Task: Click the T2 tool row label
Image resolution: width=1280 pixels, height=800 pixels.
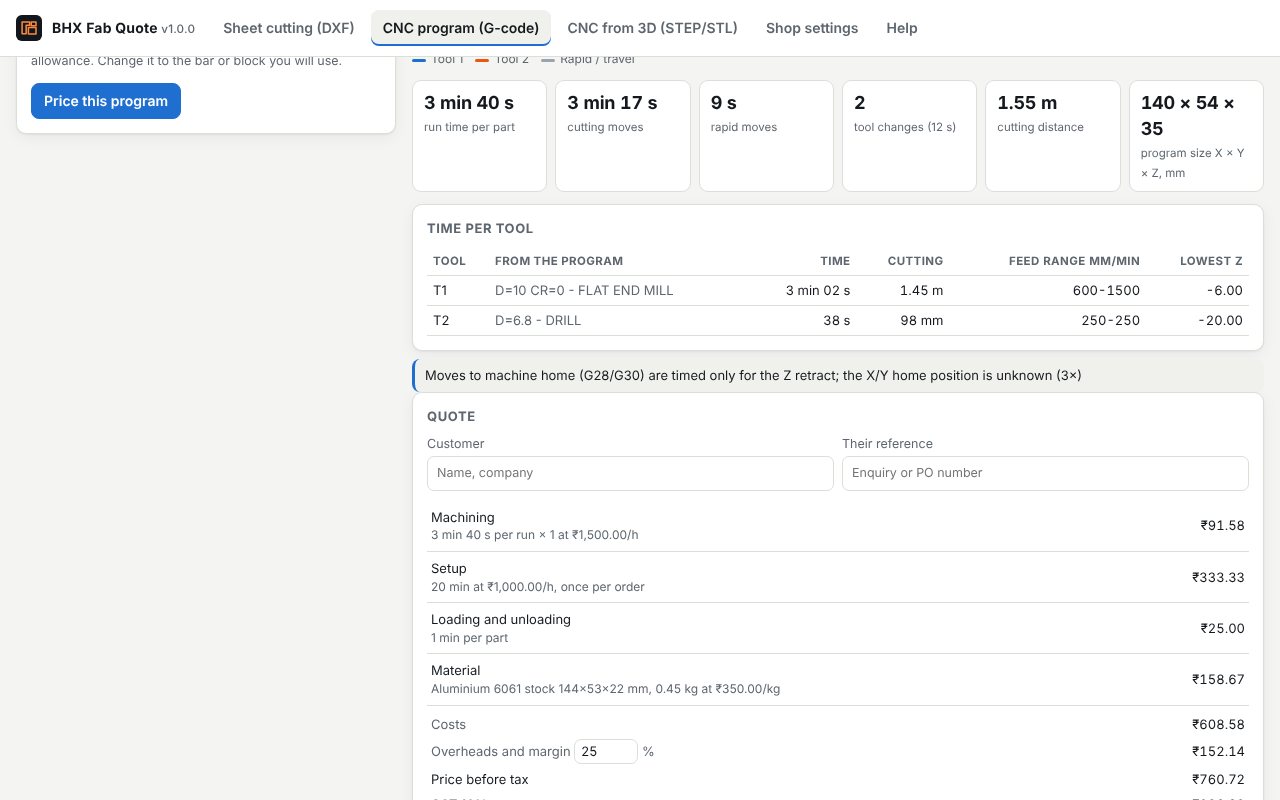Action: (441, 321)
